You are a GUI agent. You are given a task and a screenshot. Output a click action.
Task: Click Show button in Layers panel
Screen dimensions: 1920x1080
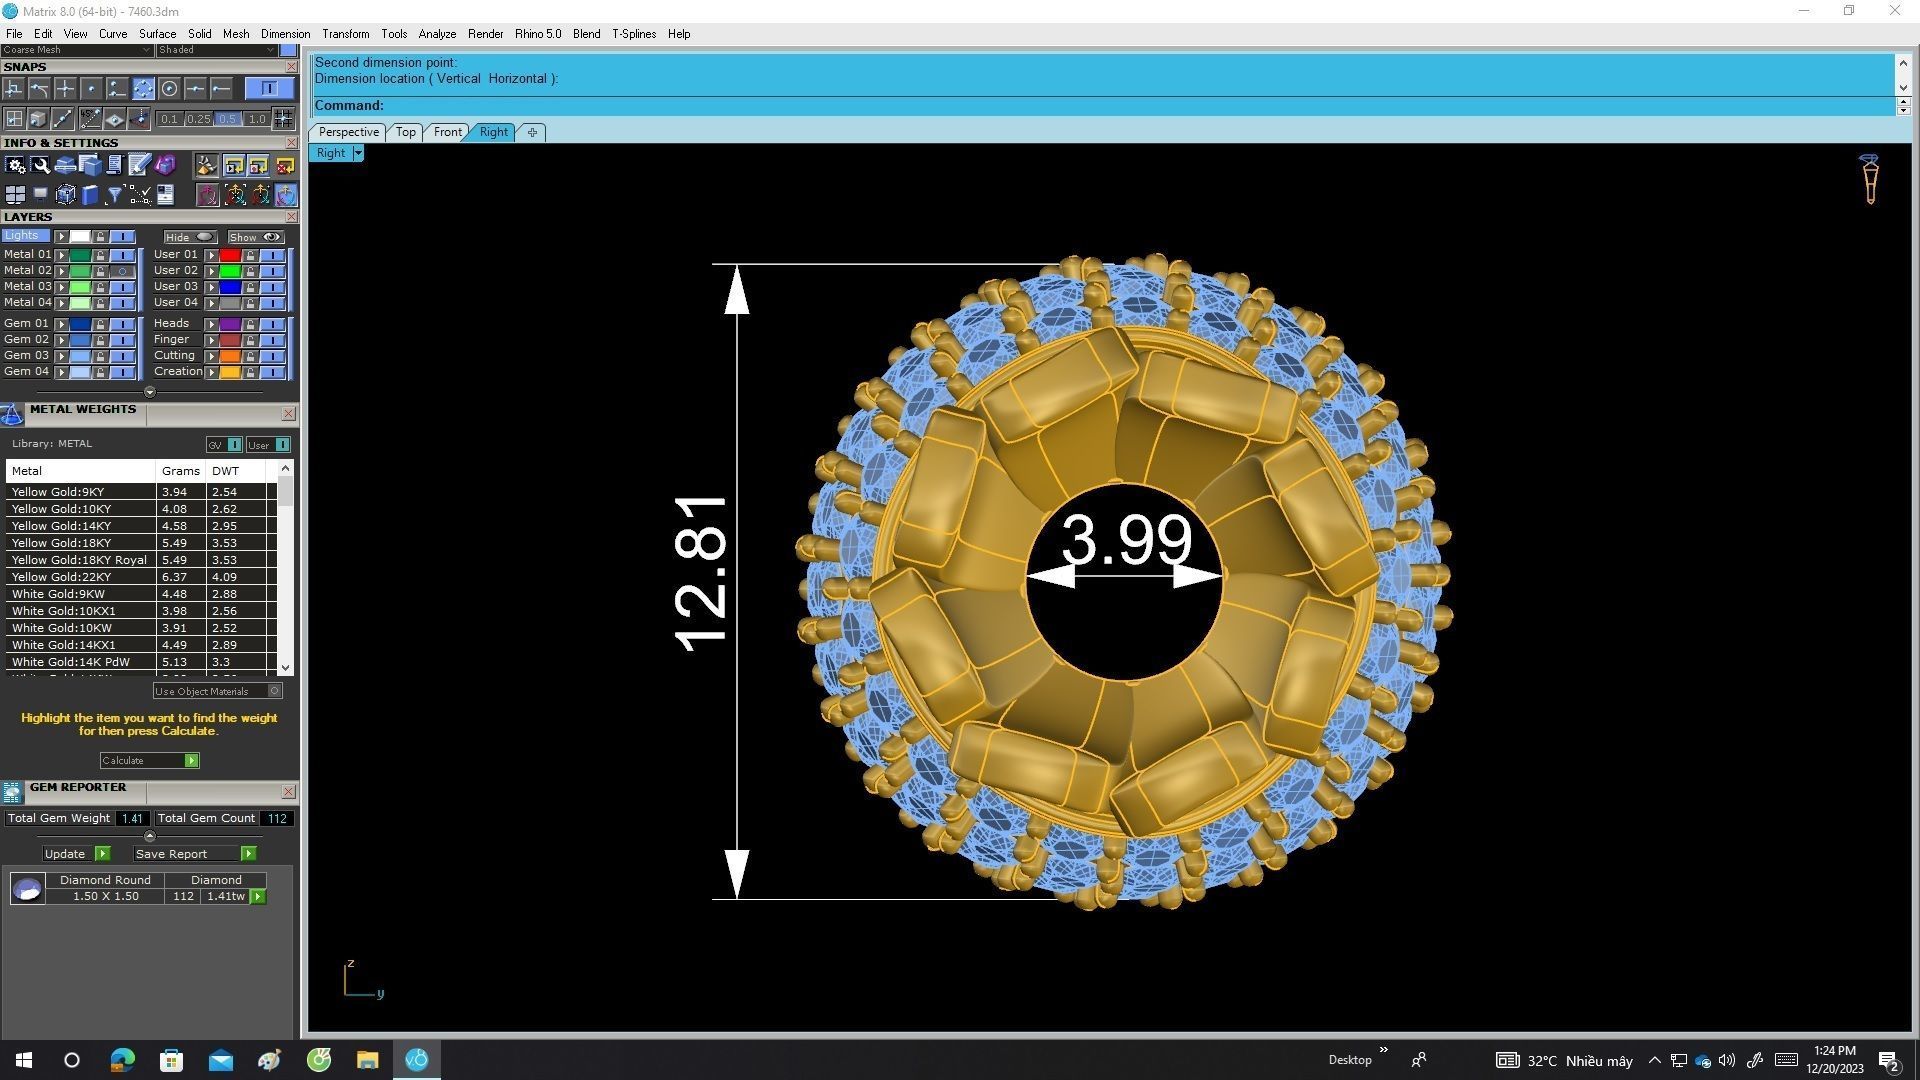click(256, 237)
